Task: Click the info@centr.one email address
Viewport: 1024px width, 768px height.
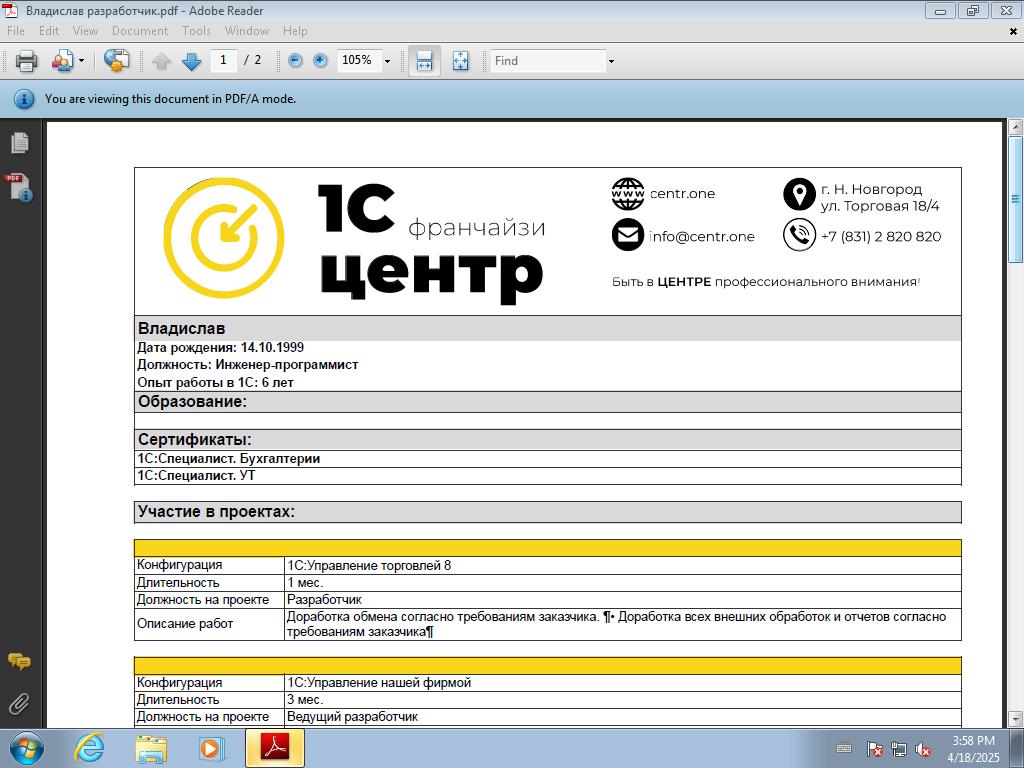Action: (x=701, y=236)
